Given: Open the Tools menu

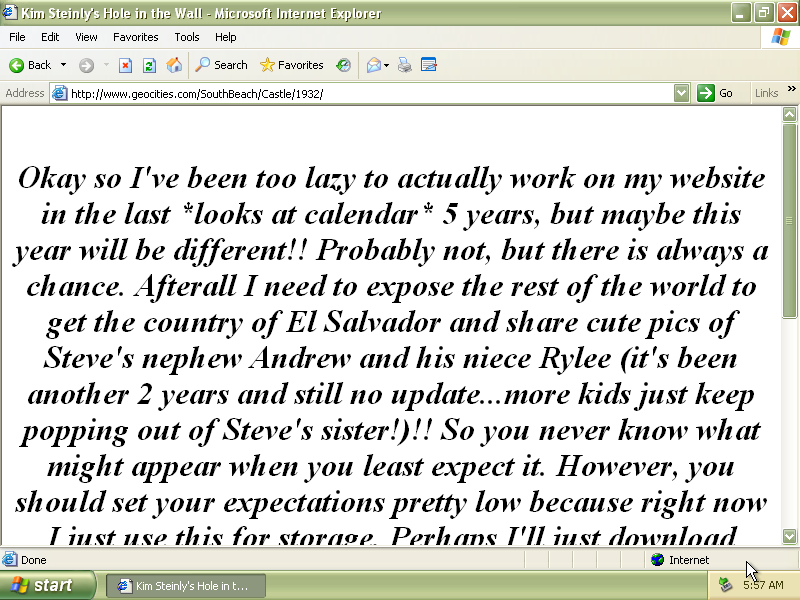Looking at the screenshot, I should (x=187, y=37).
